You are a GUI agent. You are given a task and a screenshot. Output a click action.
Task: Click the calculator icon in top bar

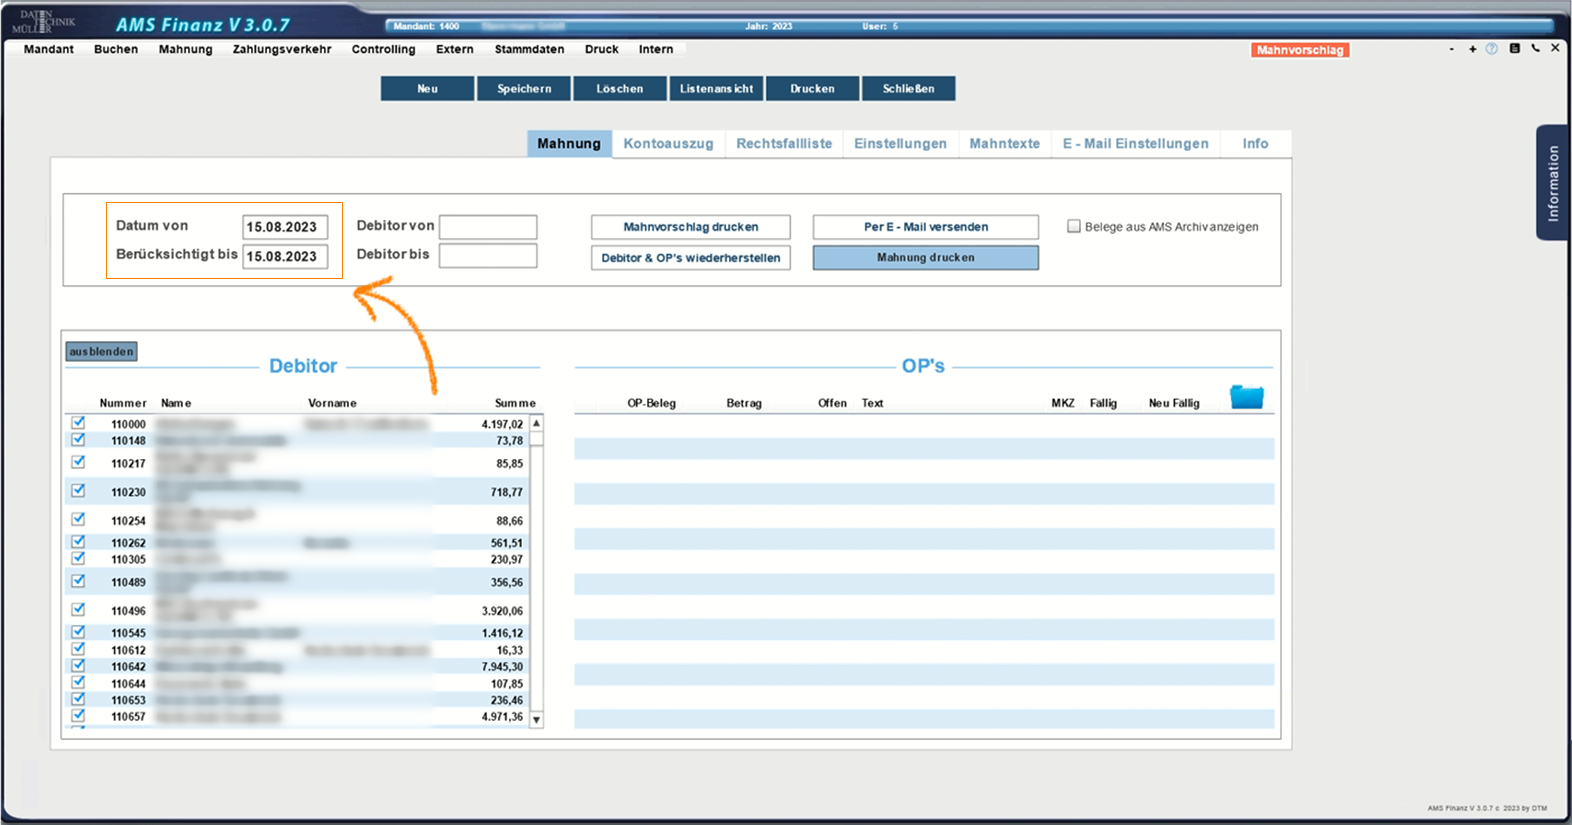tap(1514, 48)
